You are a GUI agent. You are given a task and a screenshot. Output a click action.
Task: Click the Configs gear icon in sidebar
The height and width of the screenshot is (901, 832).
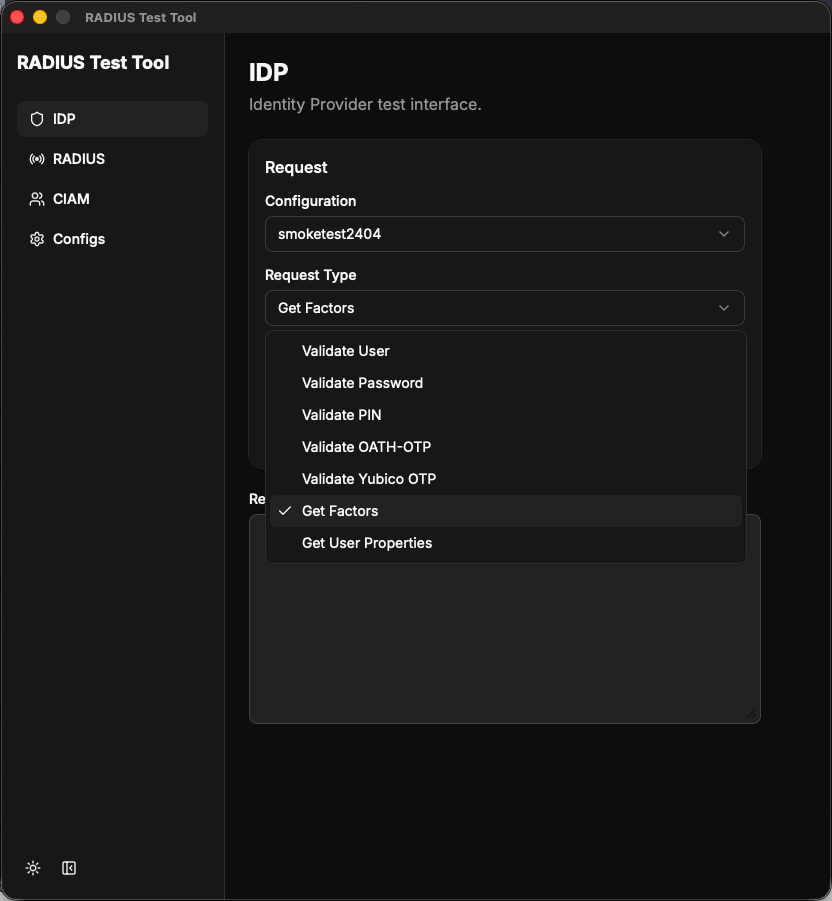pos(37,239)
